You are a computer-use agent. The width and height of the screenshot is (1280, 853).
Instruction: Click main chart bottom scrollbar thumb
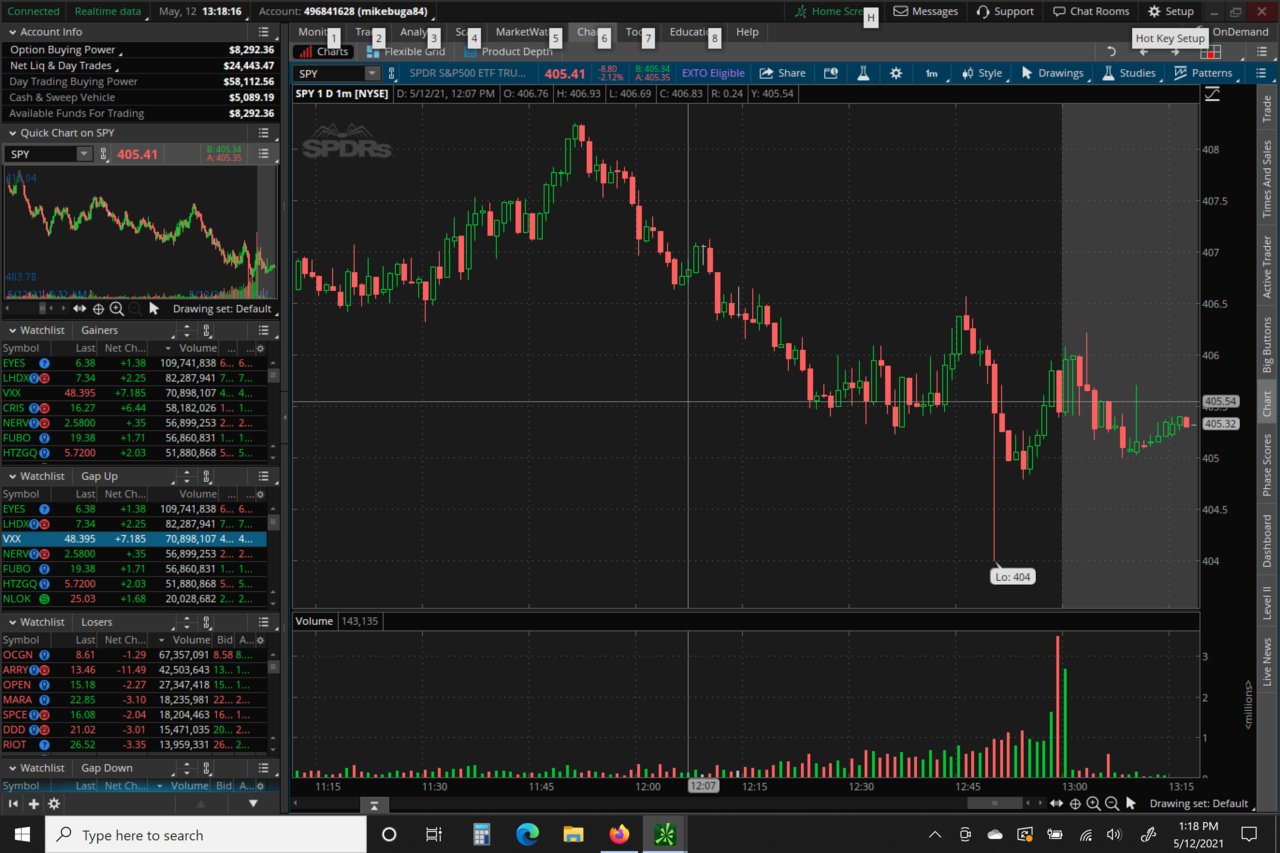click(x=993, y=803)
